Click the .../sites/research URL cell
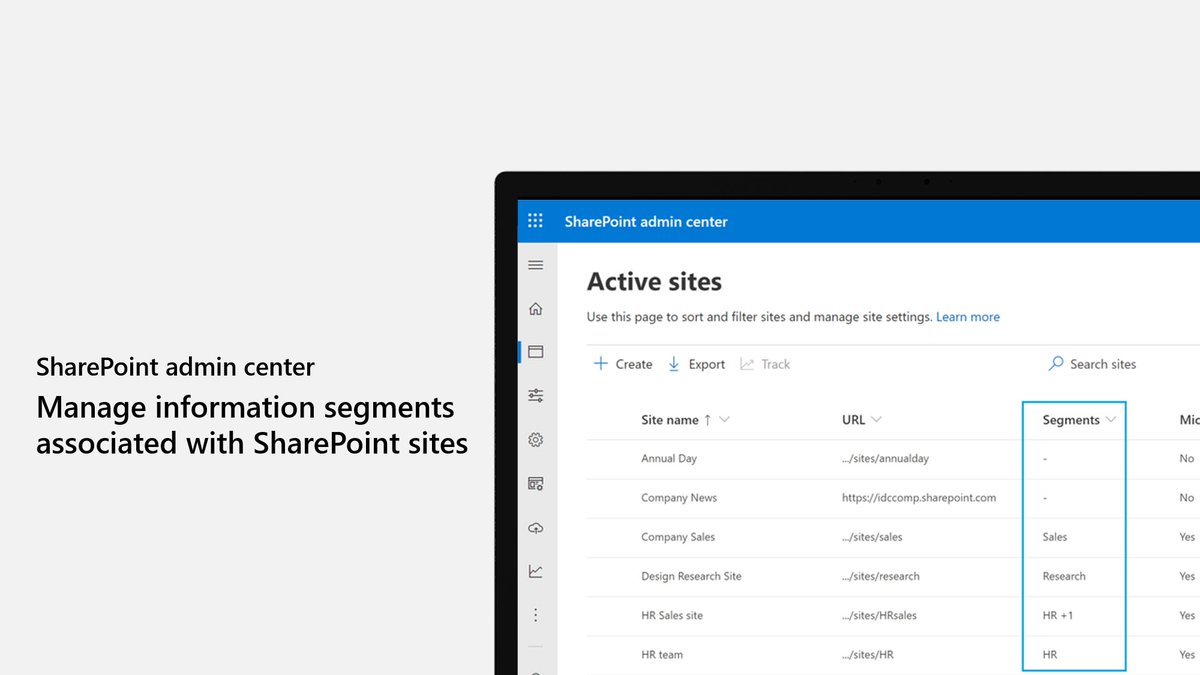This screenshot has height=675, width=1200. [x=881, y=576]
